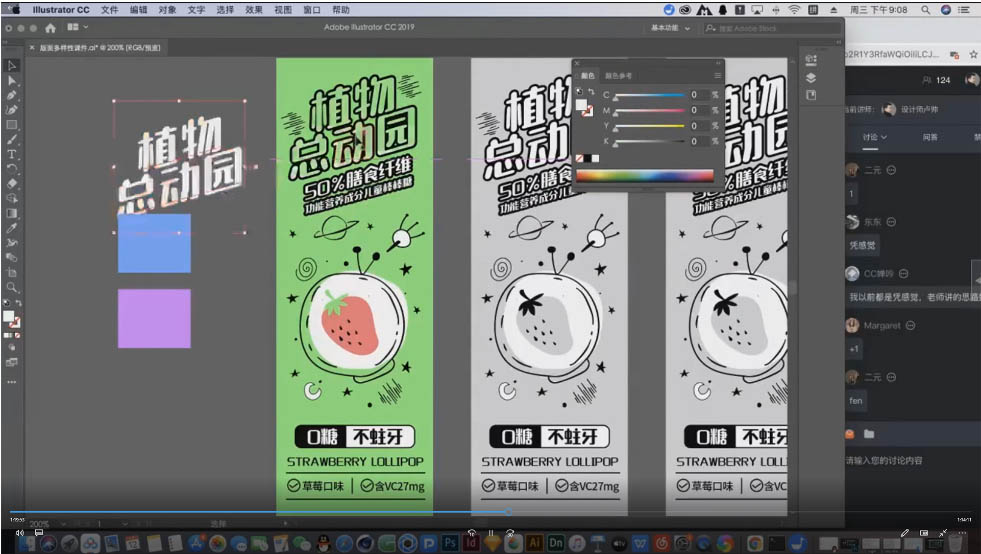Open the 效果 menu
The height and width of the screenshot is (554, 981).
click(x=253, y=9)
